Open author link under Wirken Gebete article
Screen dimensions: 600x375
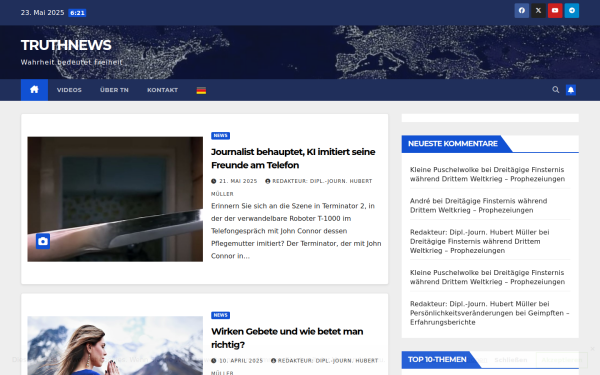point(295,366)
